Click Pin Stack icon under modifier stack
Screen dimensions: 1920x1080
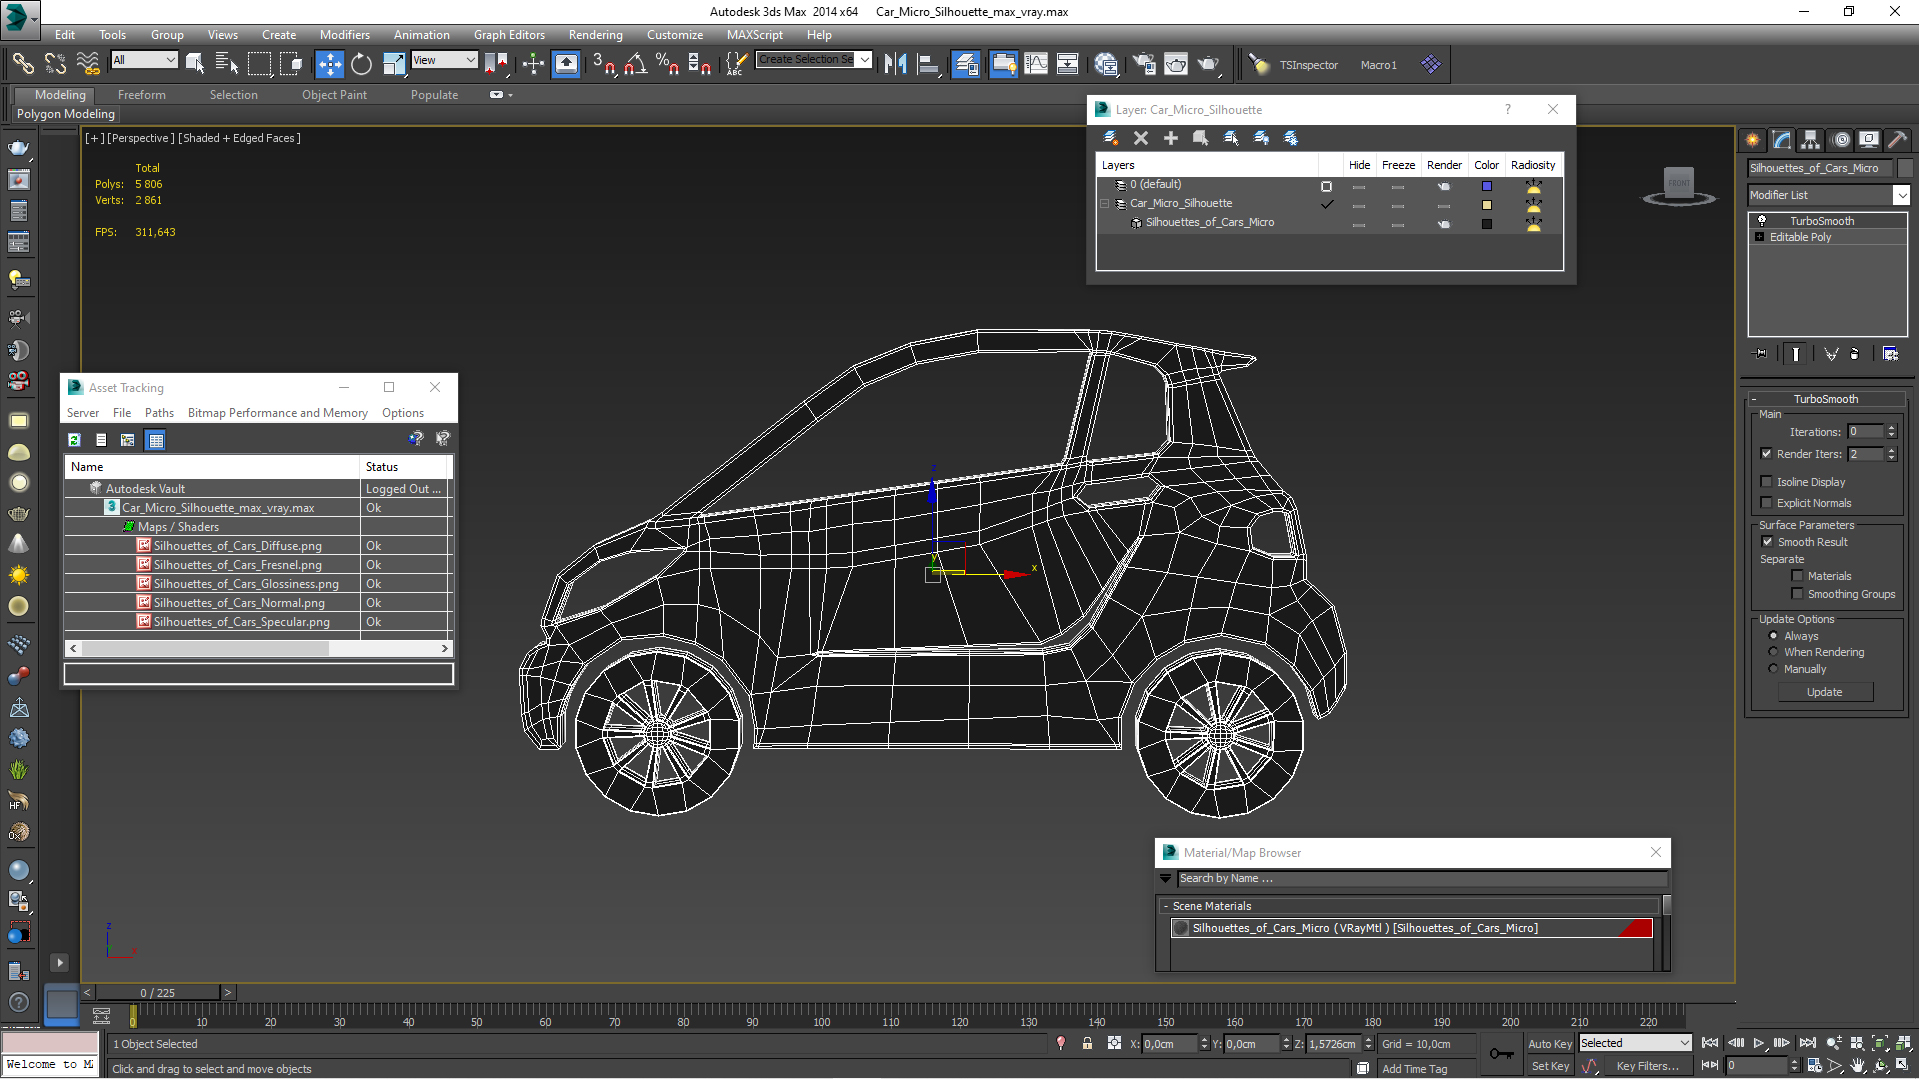[1761, 354]
